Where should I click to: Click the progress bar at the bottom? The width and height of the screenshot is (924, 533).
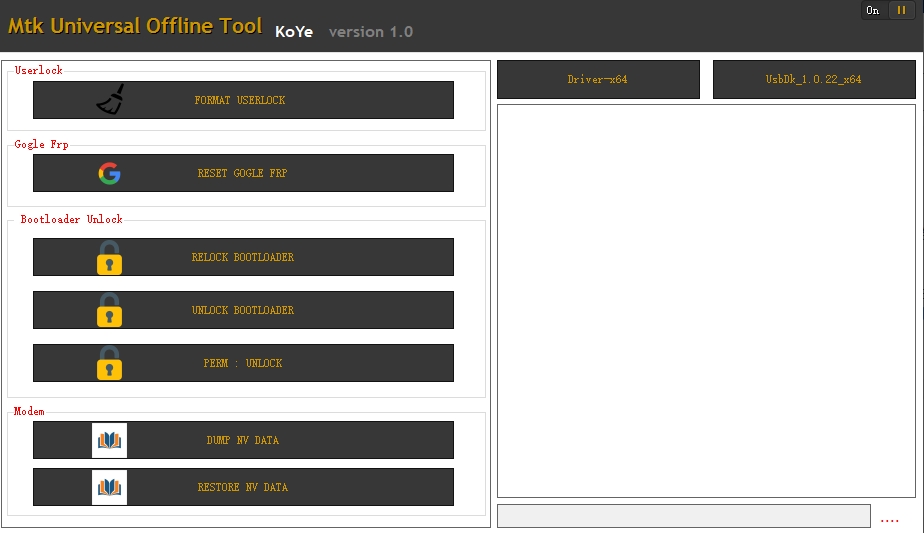click(684, 516)
